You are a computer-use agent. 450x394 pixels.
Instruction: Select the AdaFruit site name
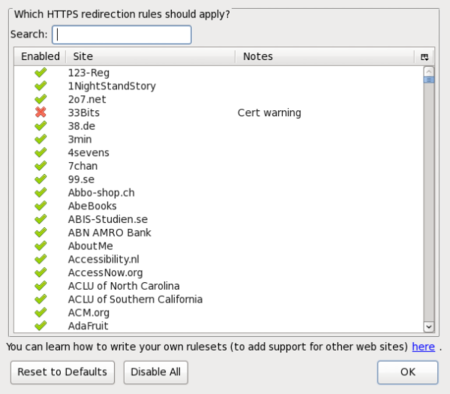88,326
